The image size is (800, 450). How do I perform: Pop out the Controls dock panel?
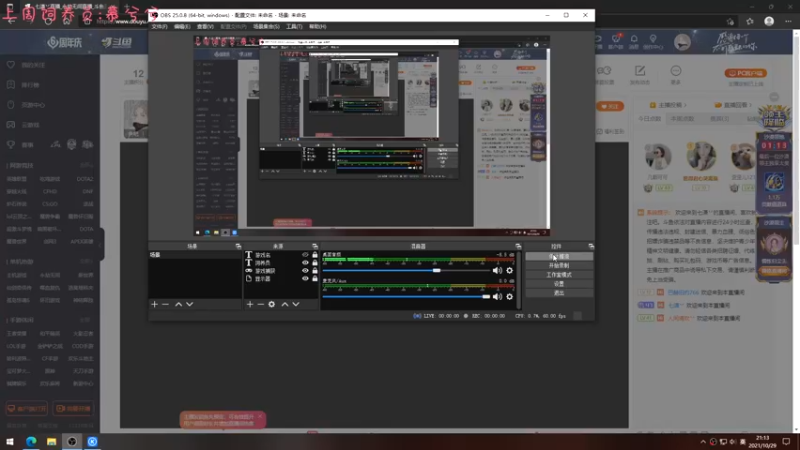tap(591, 246)
